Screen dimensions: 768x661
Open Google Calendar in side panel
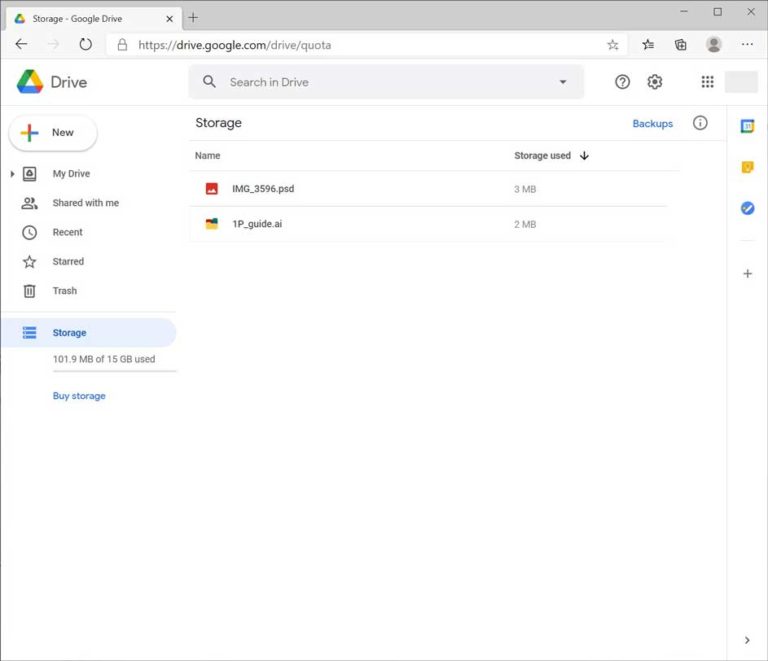(747, 126)
